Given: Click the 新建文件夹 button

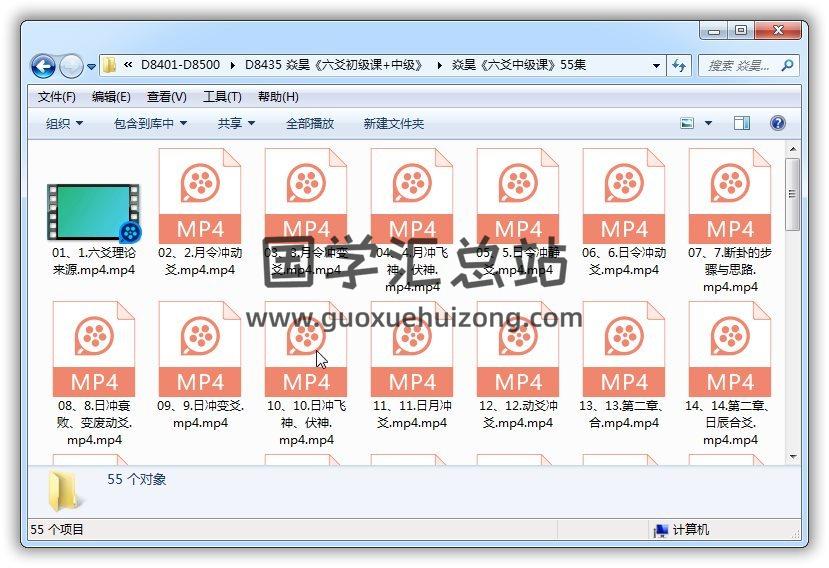Looking at the screenshot, I should [393, 123].
